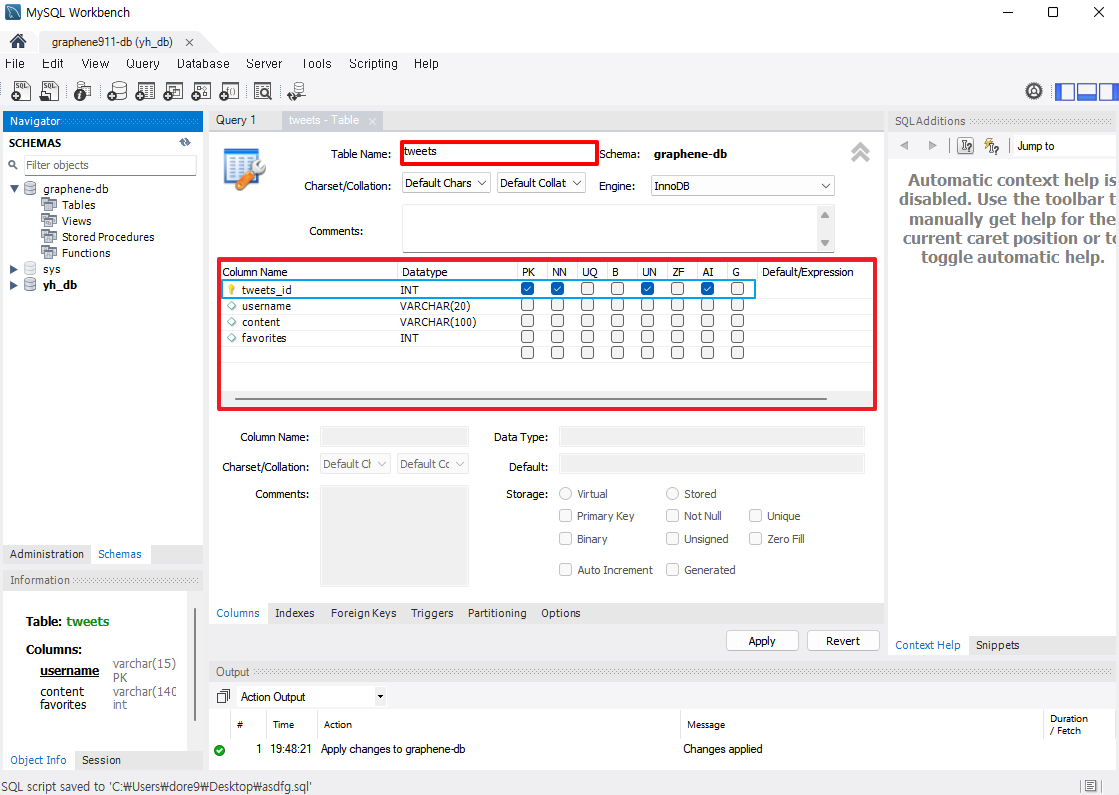Open the Scripting menu
Screen dimensions: 1119x795
coord(373,64)
